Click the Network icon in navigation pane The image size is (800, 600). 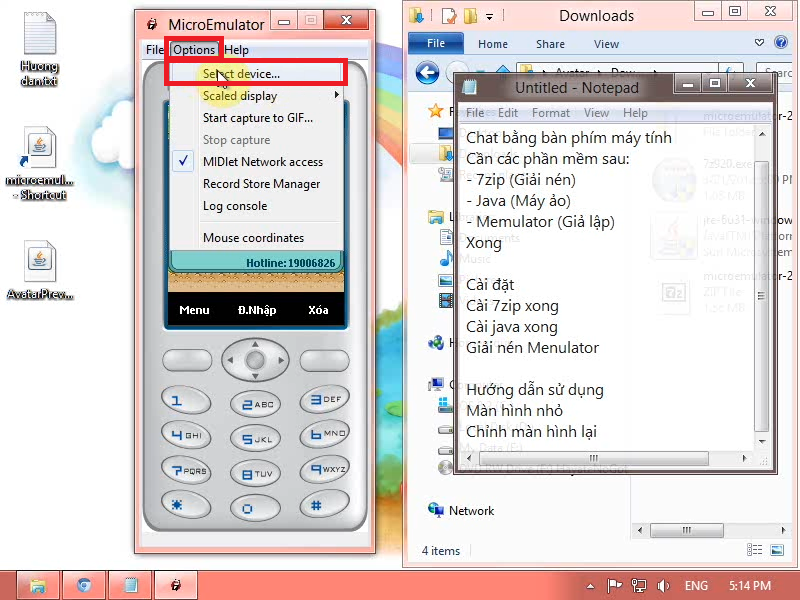pyautogui.click(x=436, y=510)
